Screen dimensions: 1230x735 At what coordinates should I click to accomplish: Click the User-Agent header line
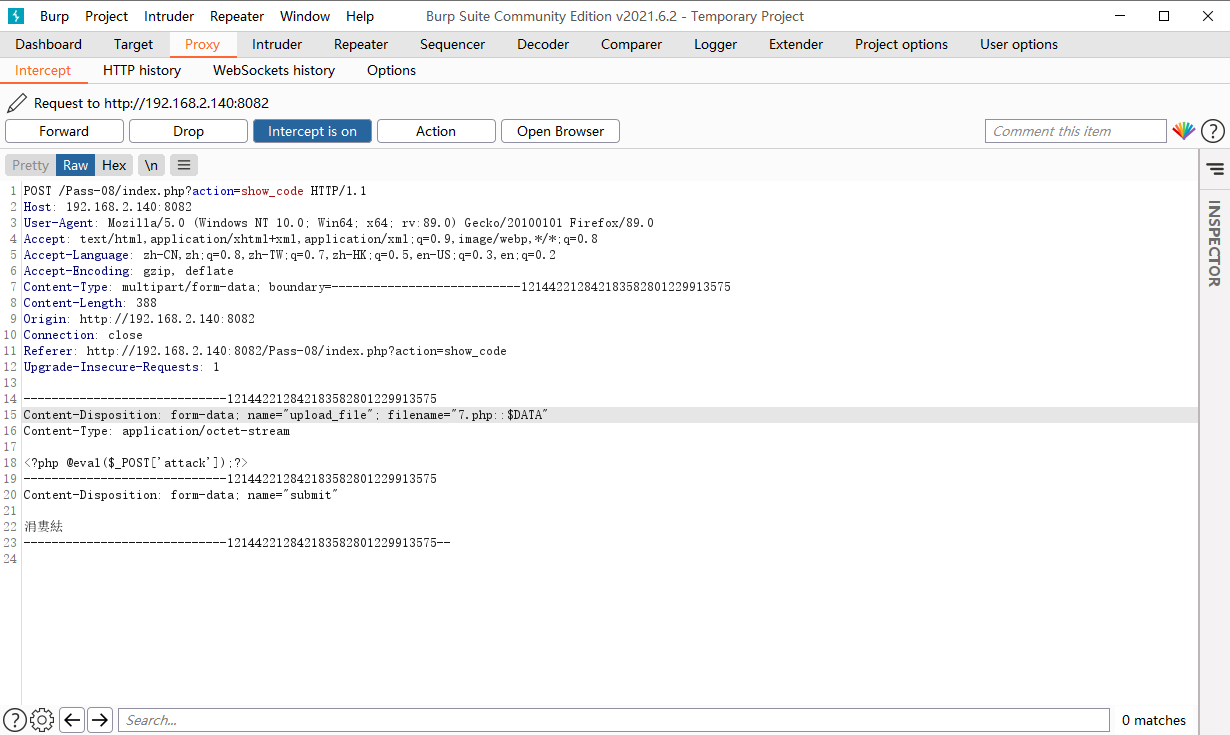[x=338, y=223]
